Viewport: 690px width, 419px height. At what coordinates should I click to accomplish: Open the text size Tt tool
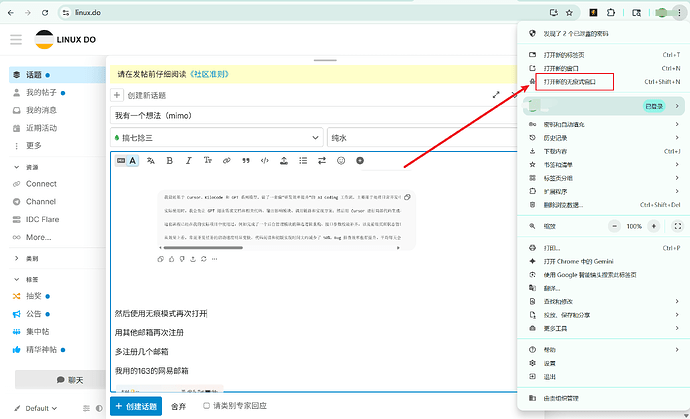[208, 161]
